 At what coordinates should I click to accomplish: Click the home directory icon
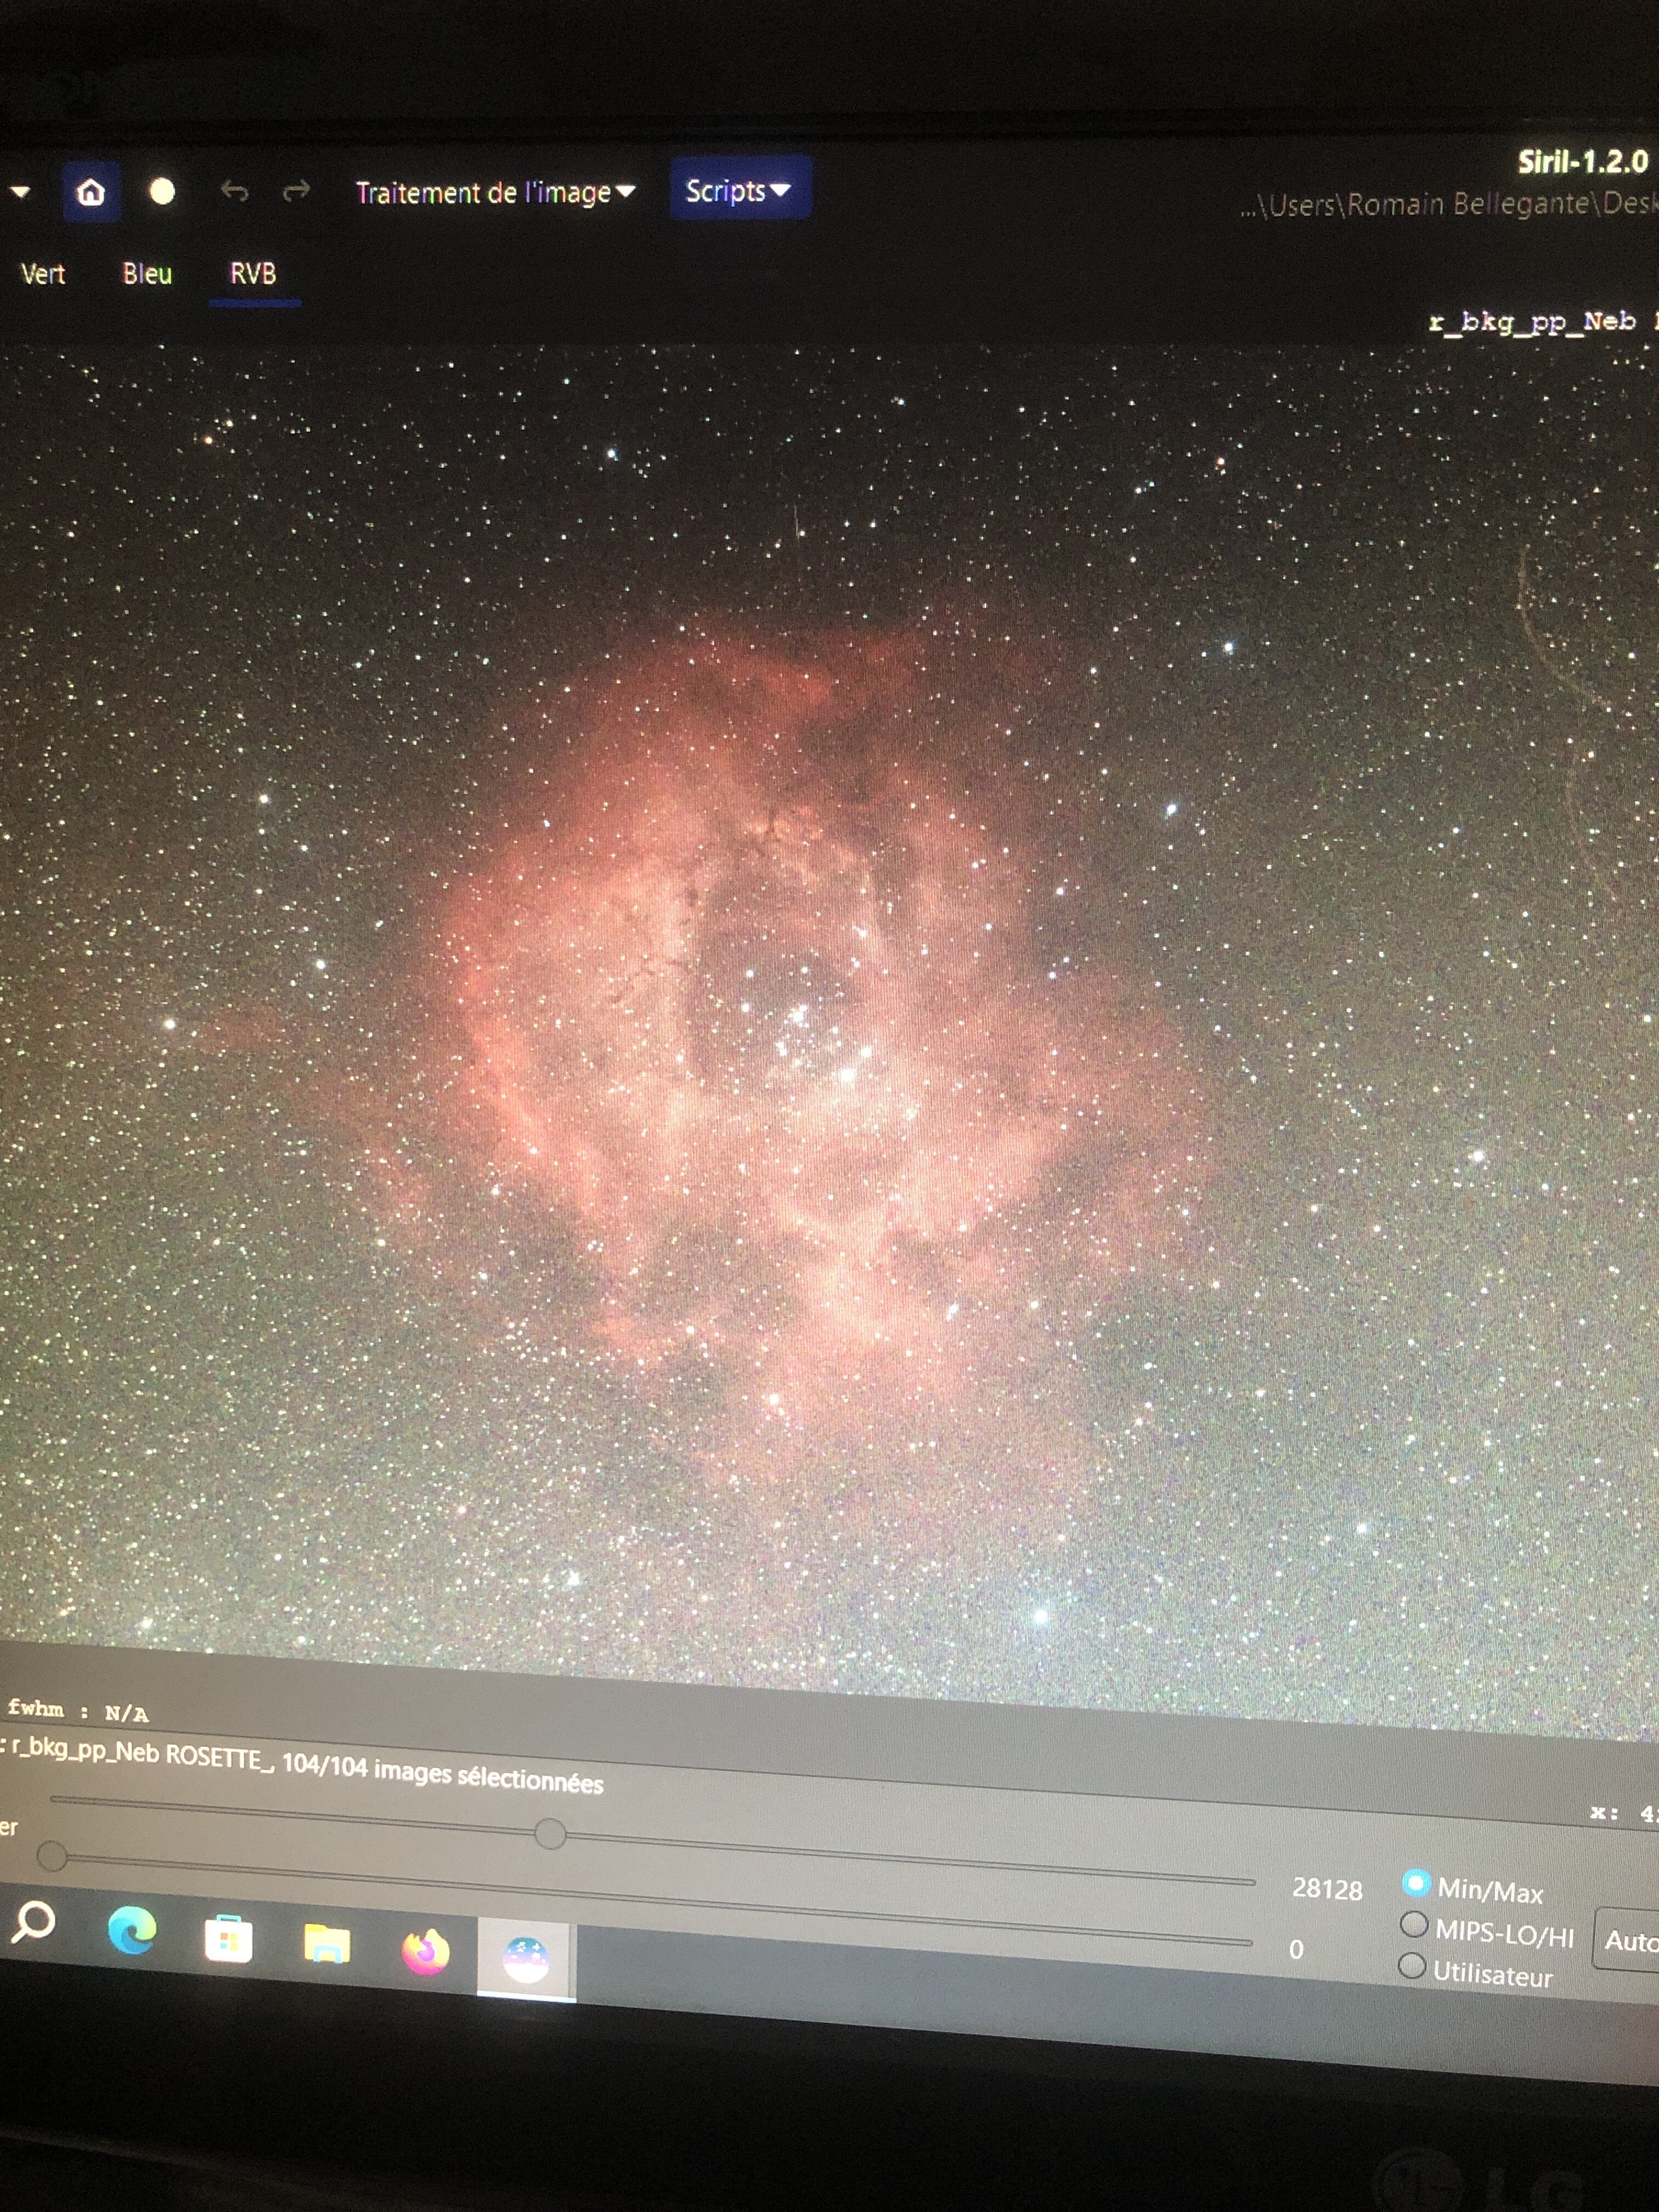click(91, 191)
